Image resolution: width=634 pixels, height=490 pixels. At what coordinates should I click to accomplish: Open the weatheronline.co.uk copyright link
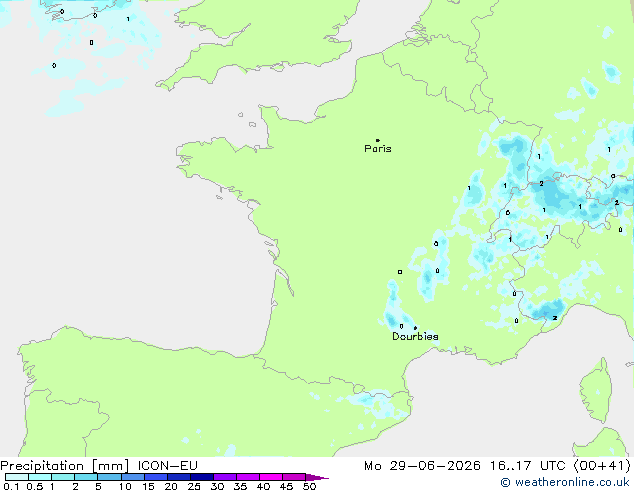565,482
